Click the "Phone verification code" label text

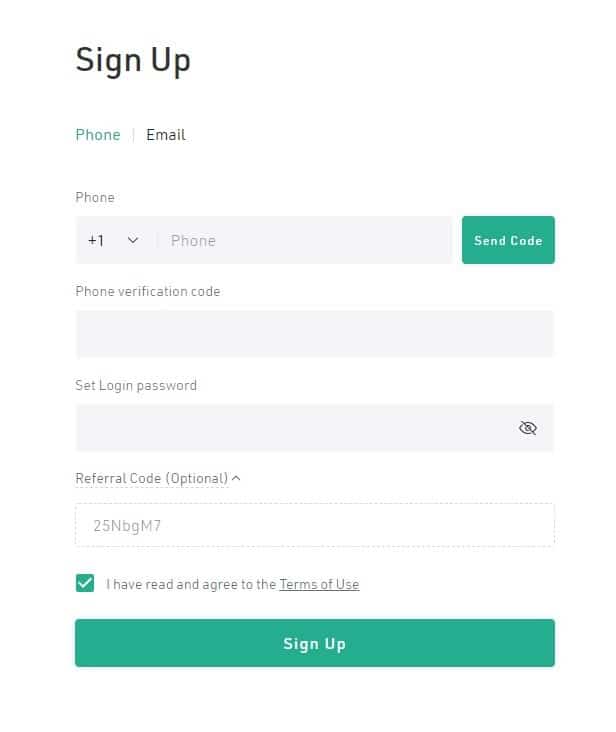[148, 291]
